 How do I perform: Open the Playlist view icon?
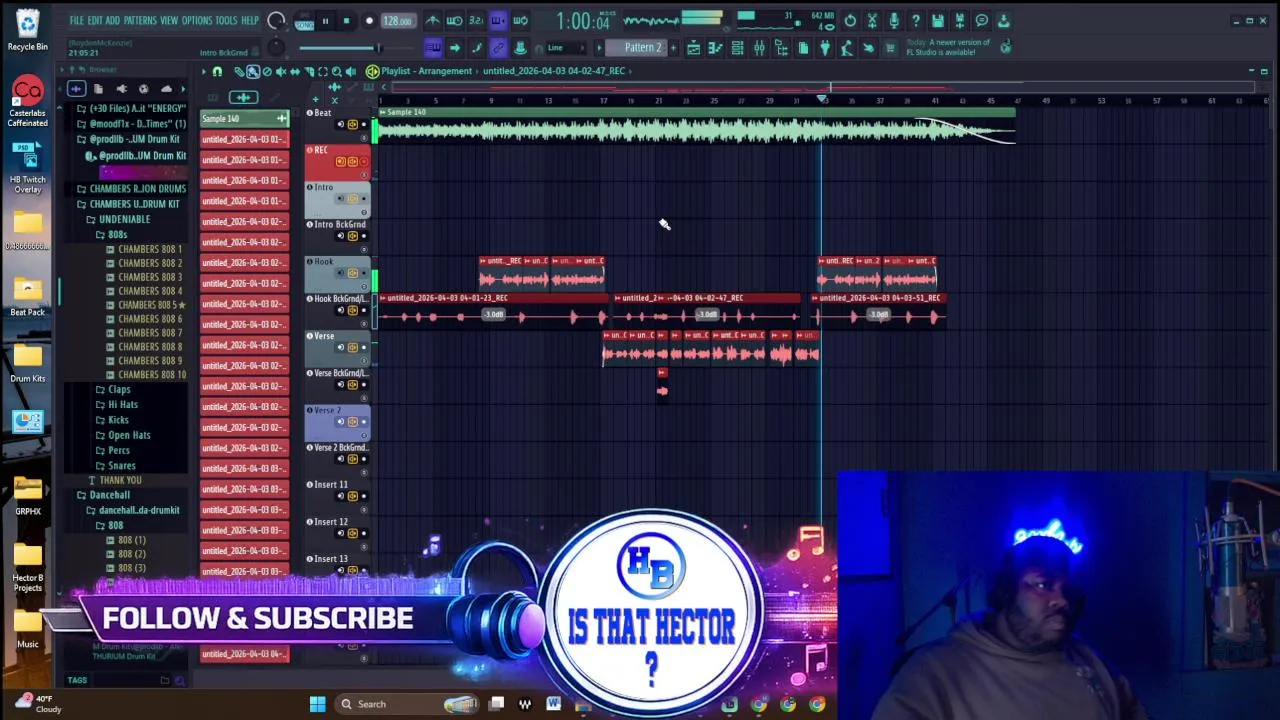(x=693, y=47)
